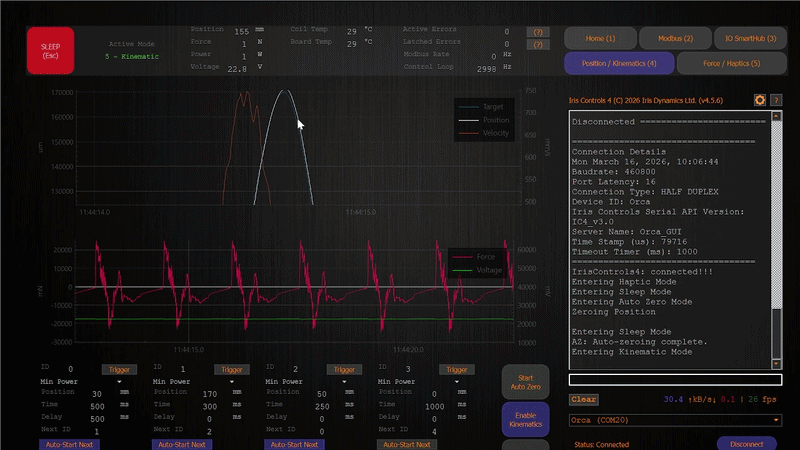Viewport: 800px width, 450px height.
Task: Open settings with the orange gear icon
Action: tap(759, 100)
